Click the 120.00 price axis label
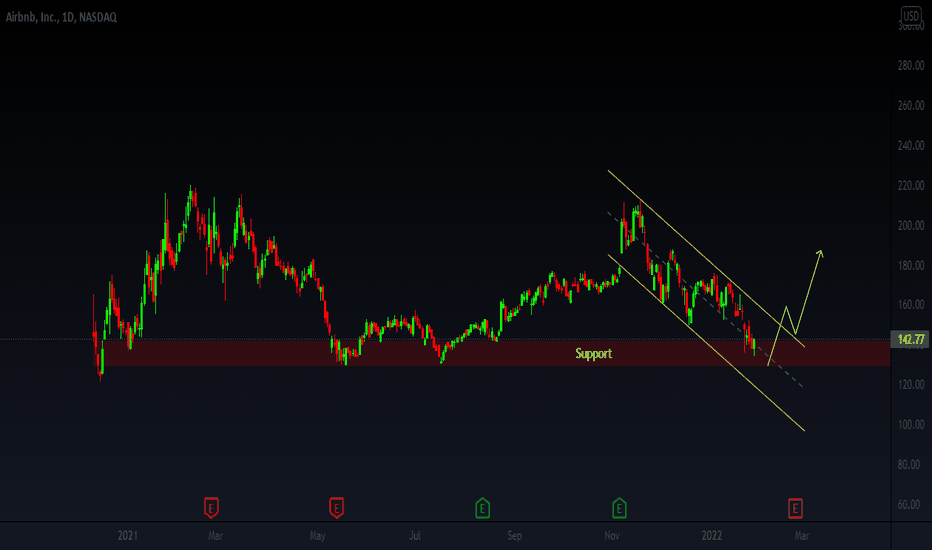 click(911, 385)
